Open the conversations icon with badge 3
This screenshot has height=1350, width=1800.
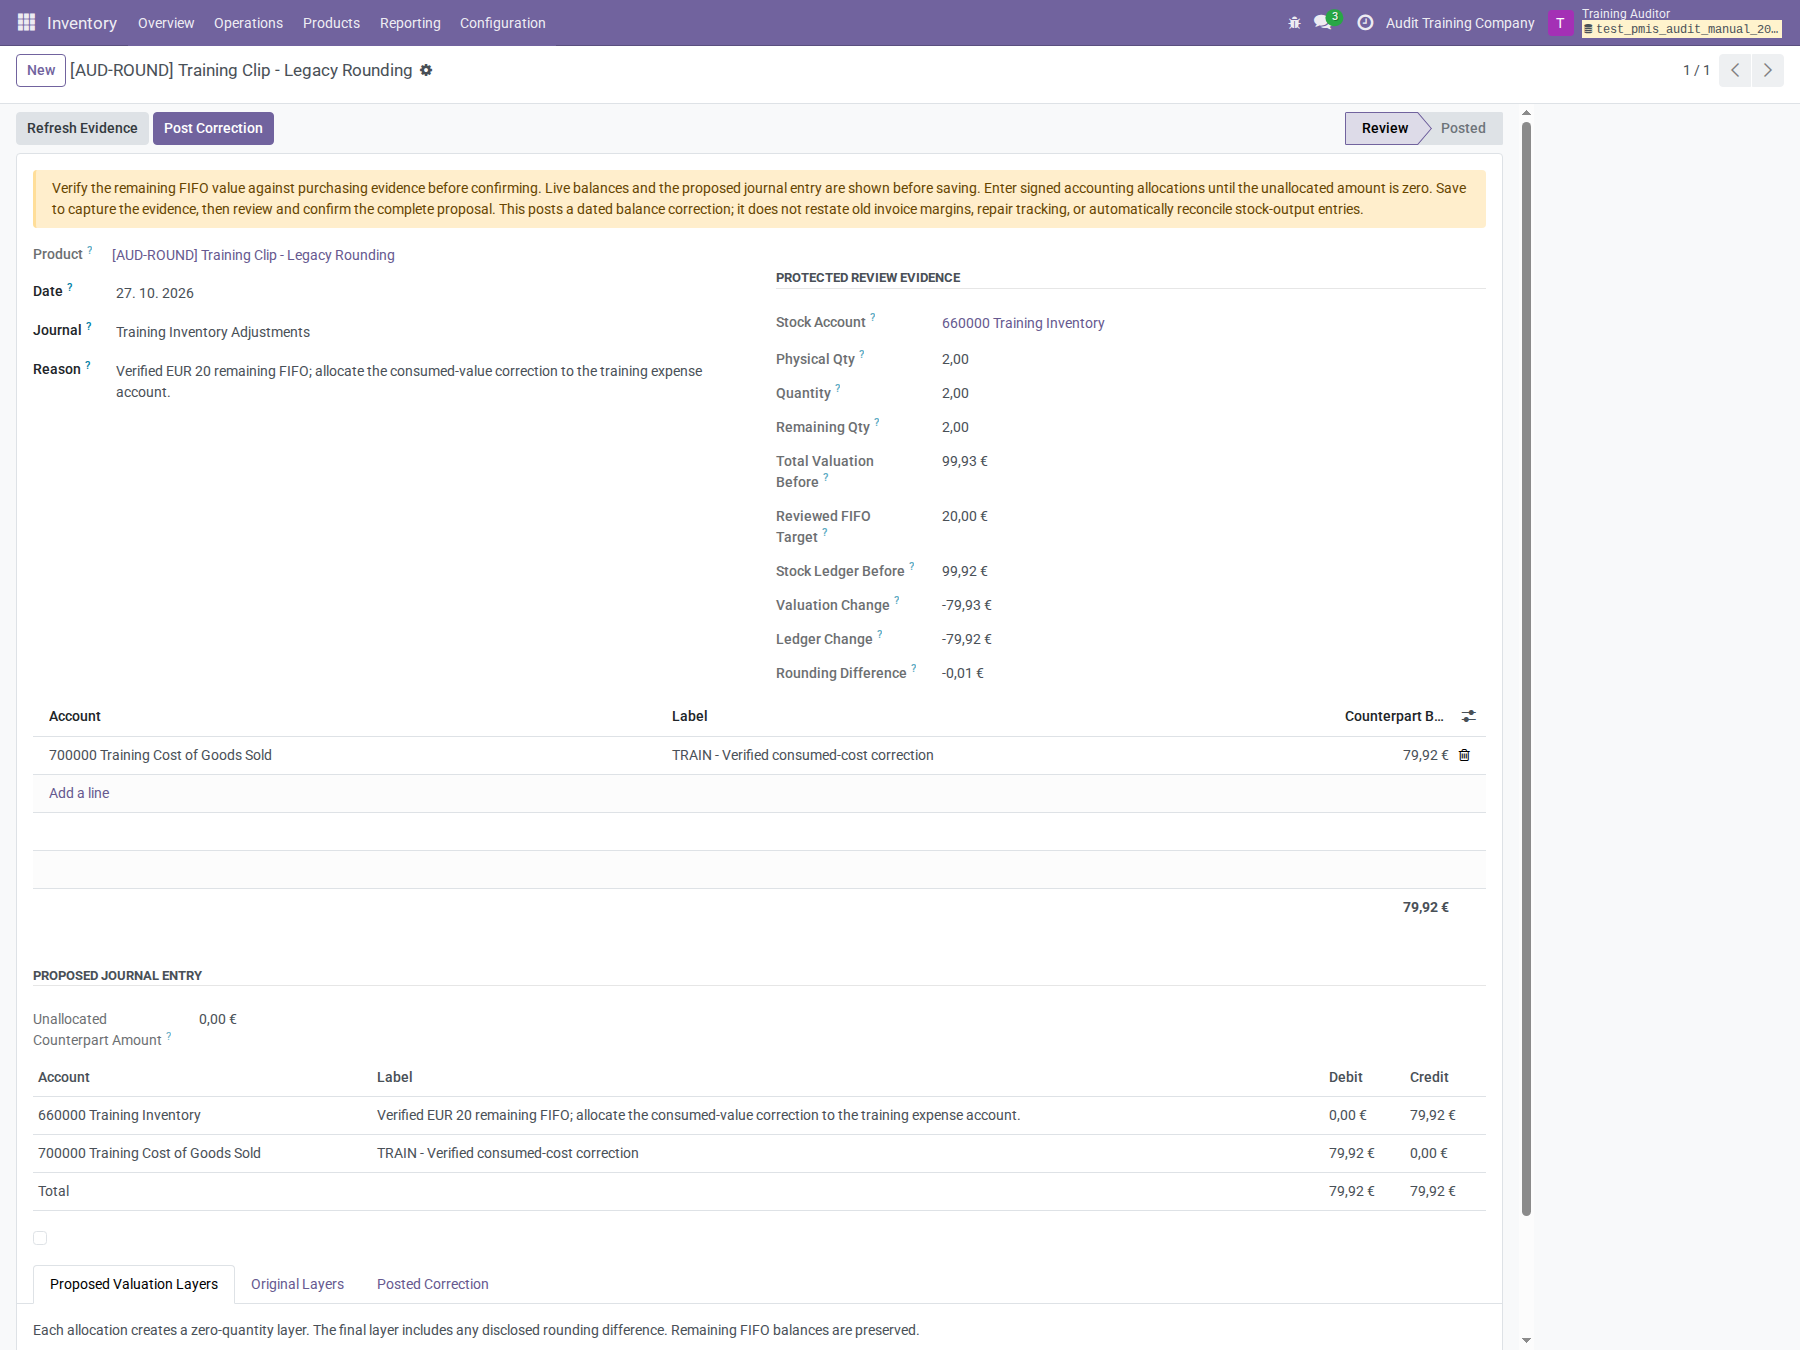(x=1324, y=22)
